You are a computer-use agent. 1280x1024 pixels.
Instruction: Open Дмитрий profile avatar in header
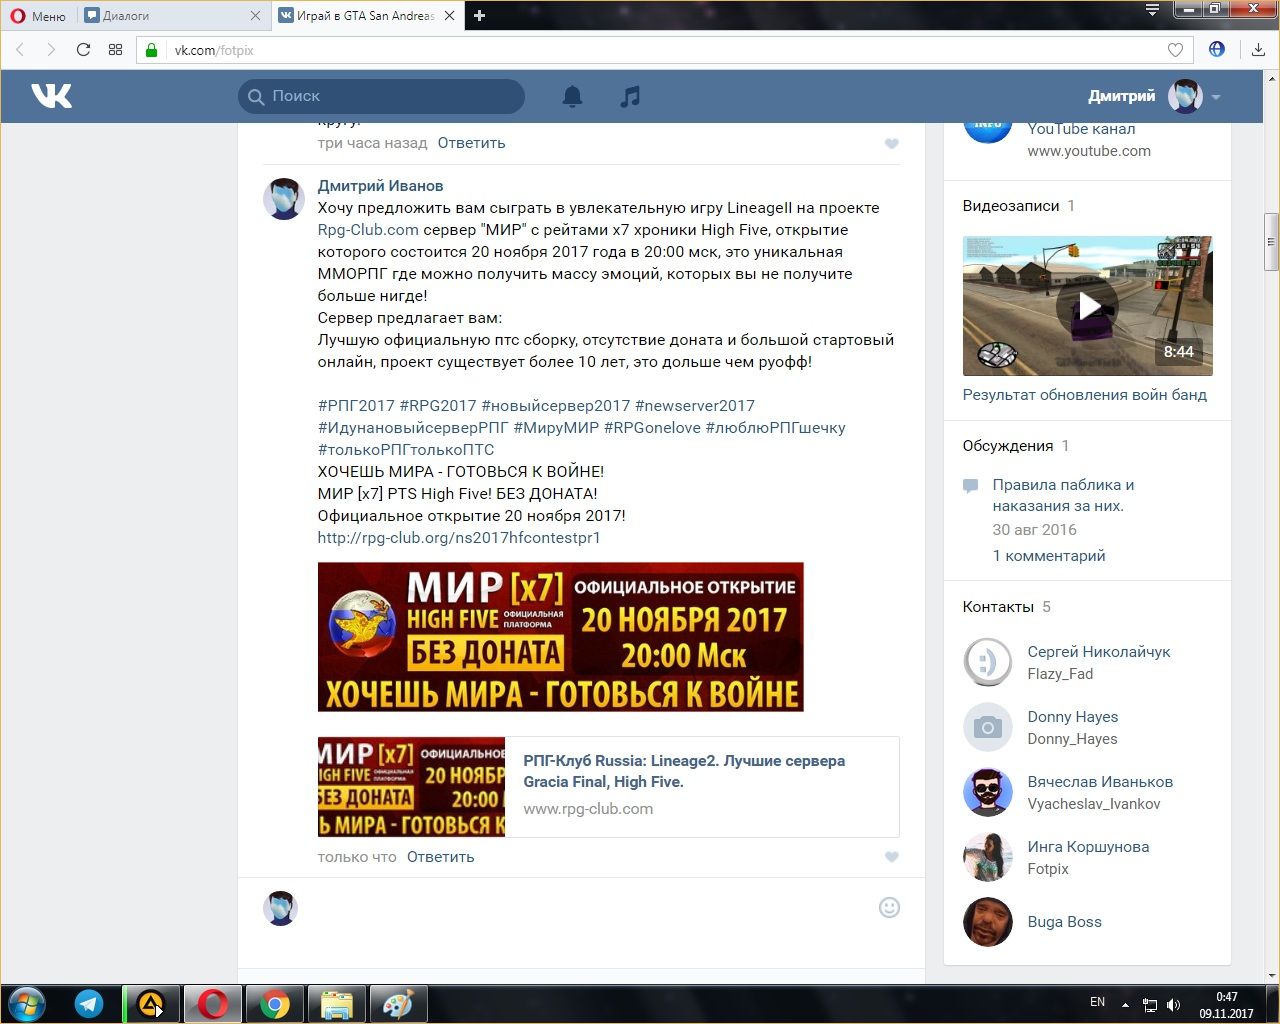tap(1185, 96)
